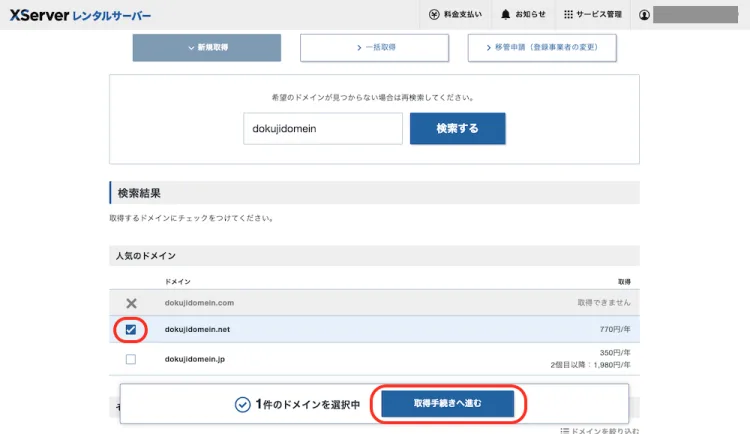Open 料金支払い in the header

point(455,14)
